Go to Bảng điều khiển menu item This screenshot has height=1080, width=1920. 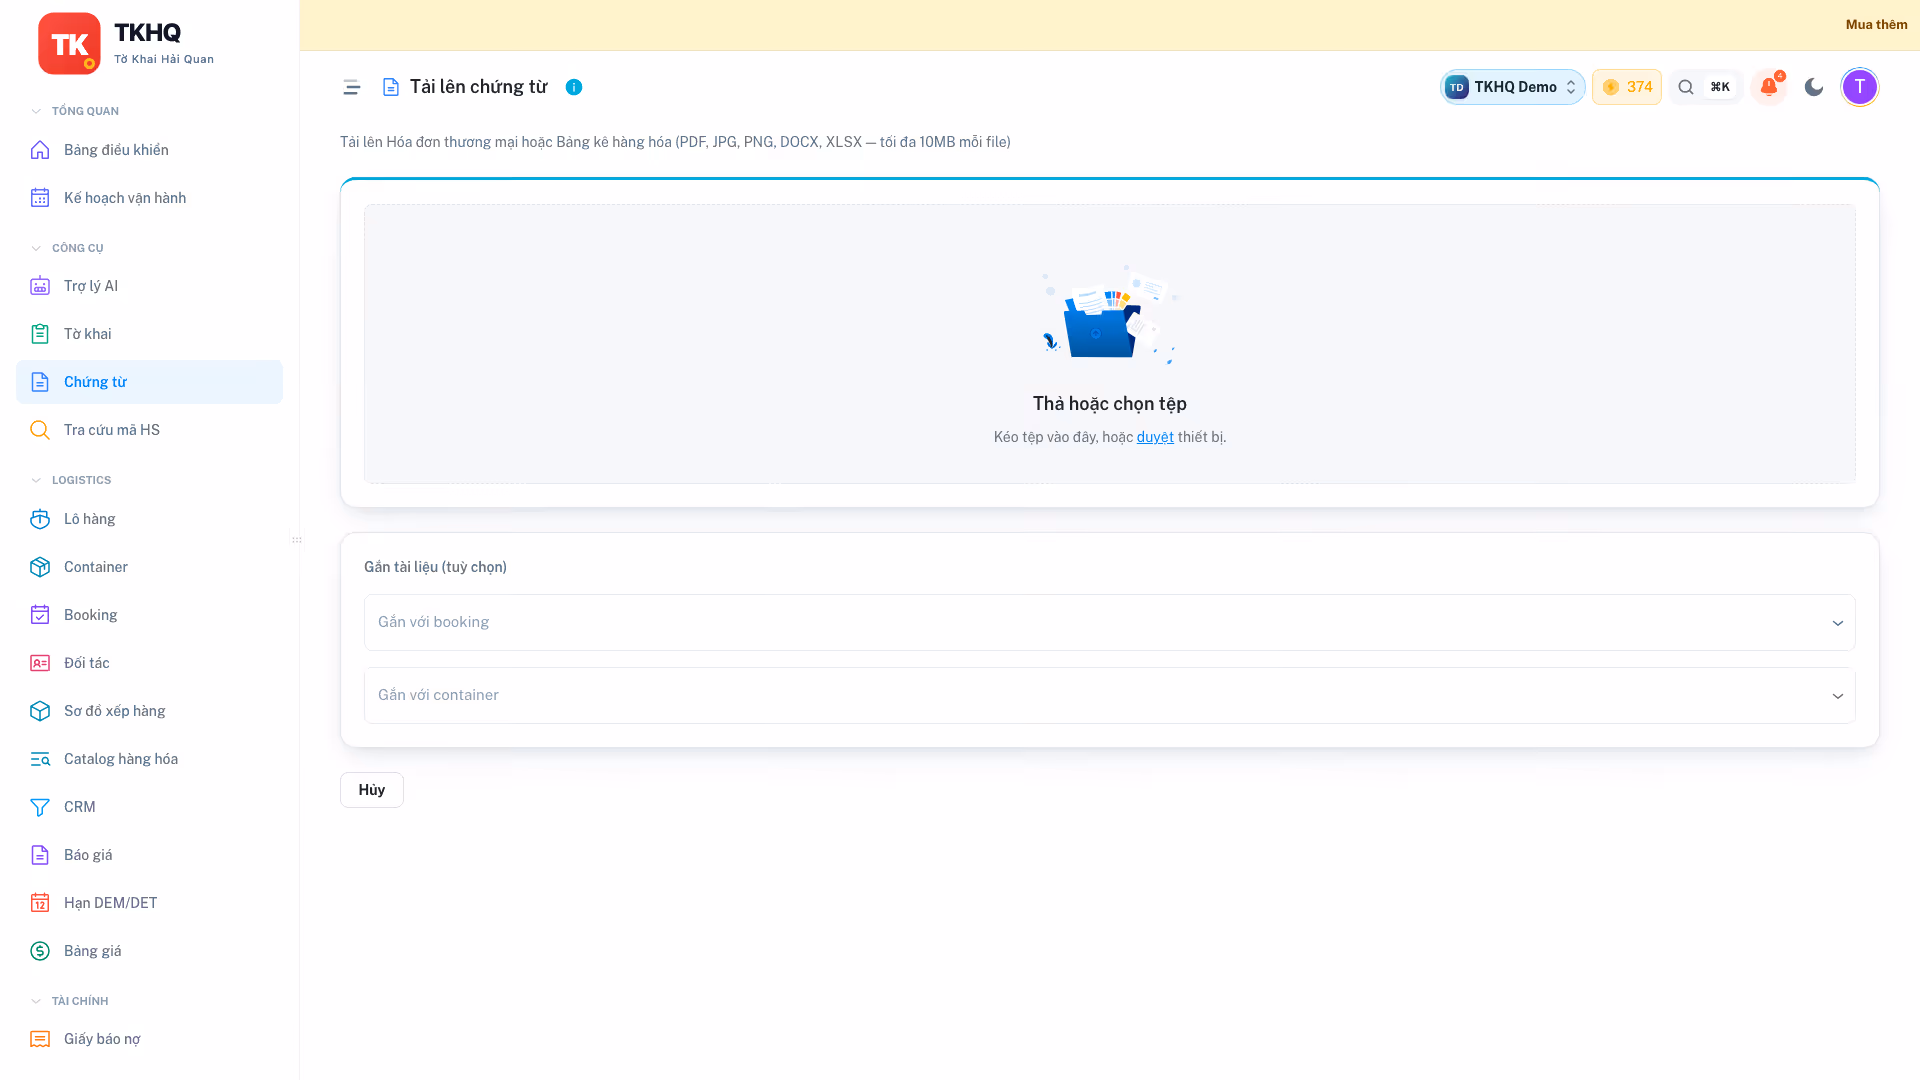click(x=149, y=150)
